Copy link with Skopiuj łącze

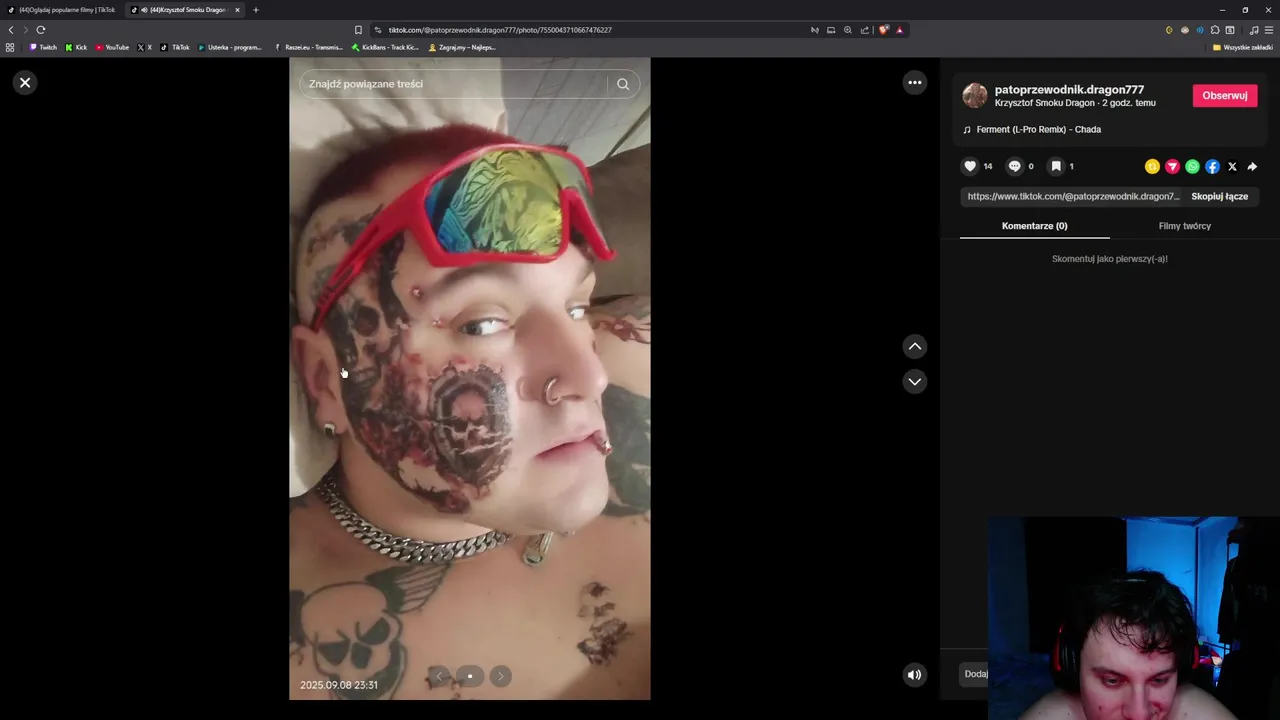click(1219, 197)
